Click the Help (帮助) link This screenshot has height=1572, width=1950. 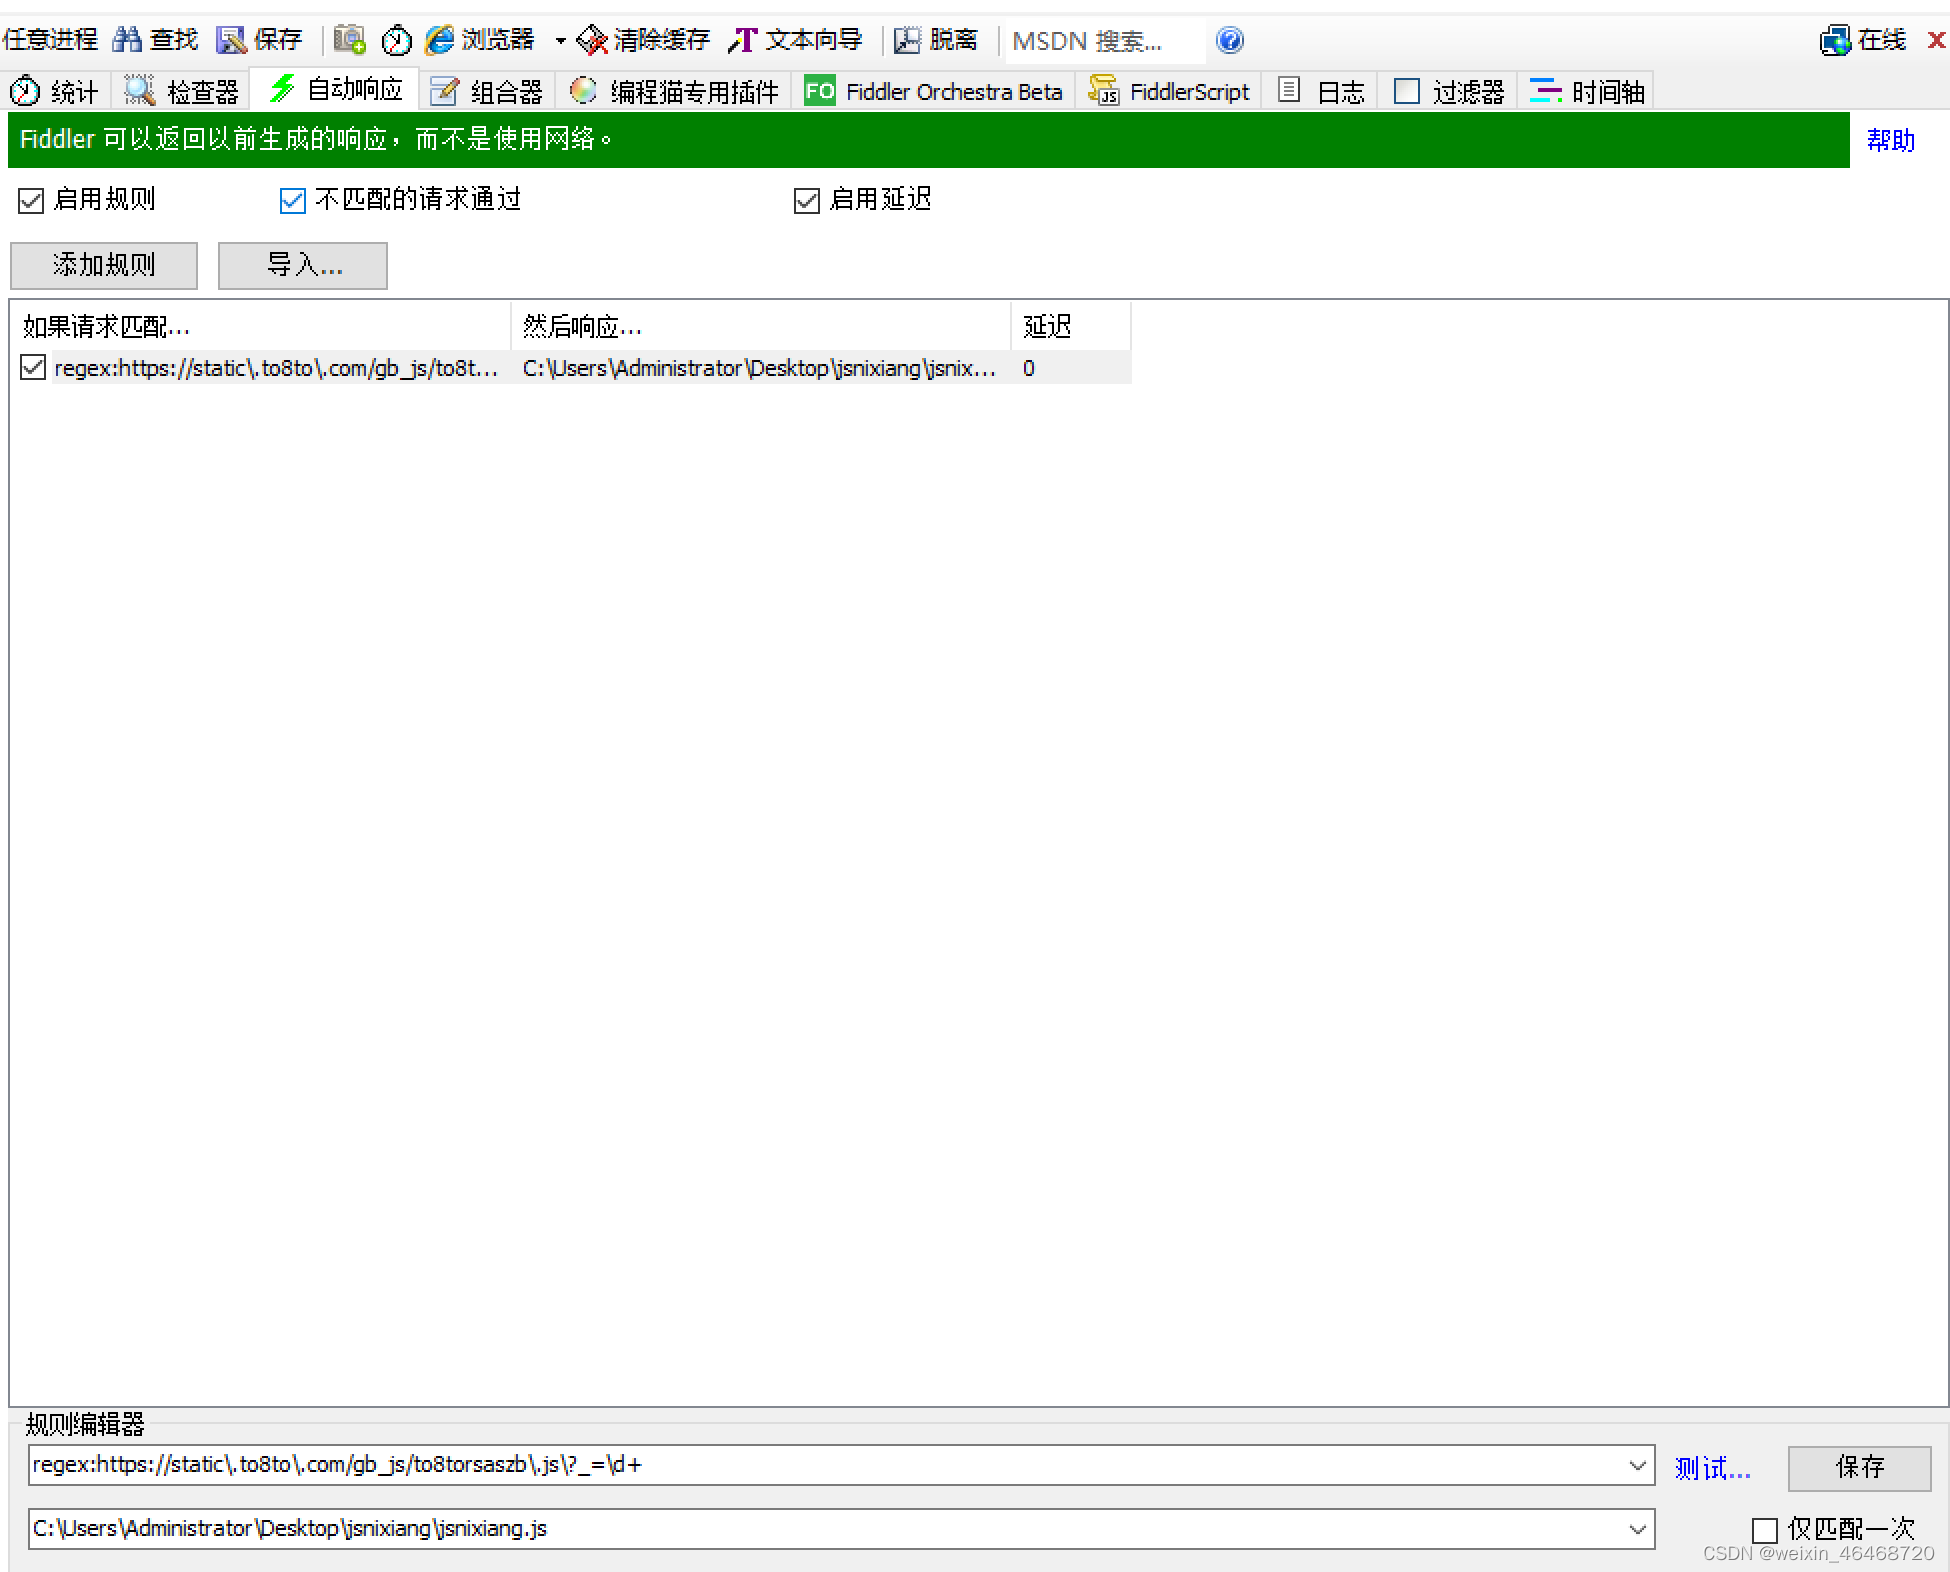tap(1891, 140)
